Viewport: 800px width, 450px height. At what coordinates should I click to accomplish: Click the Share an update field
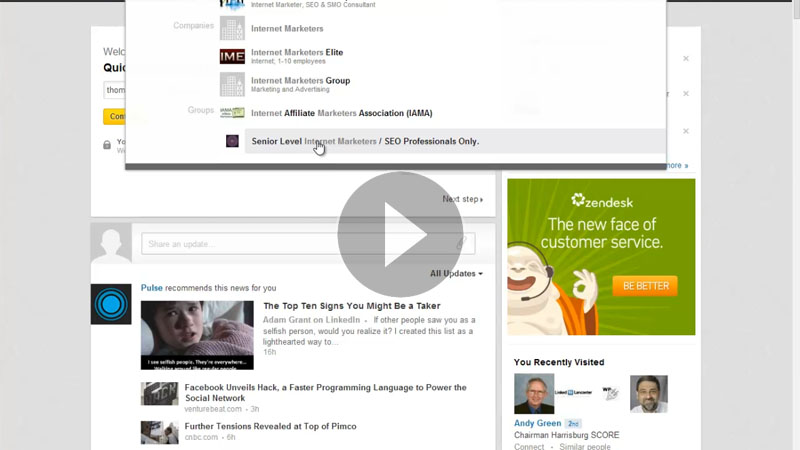tap(308, 244)
